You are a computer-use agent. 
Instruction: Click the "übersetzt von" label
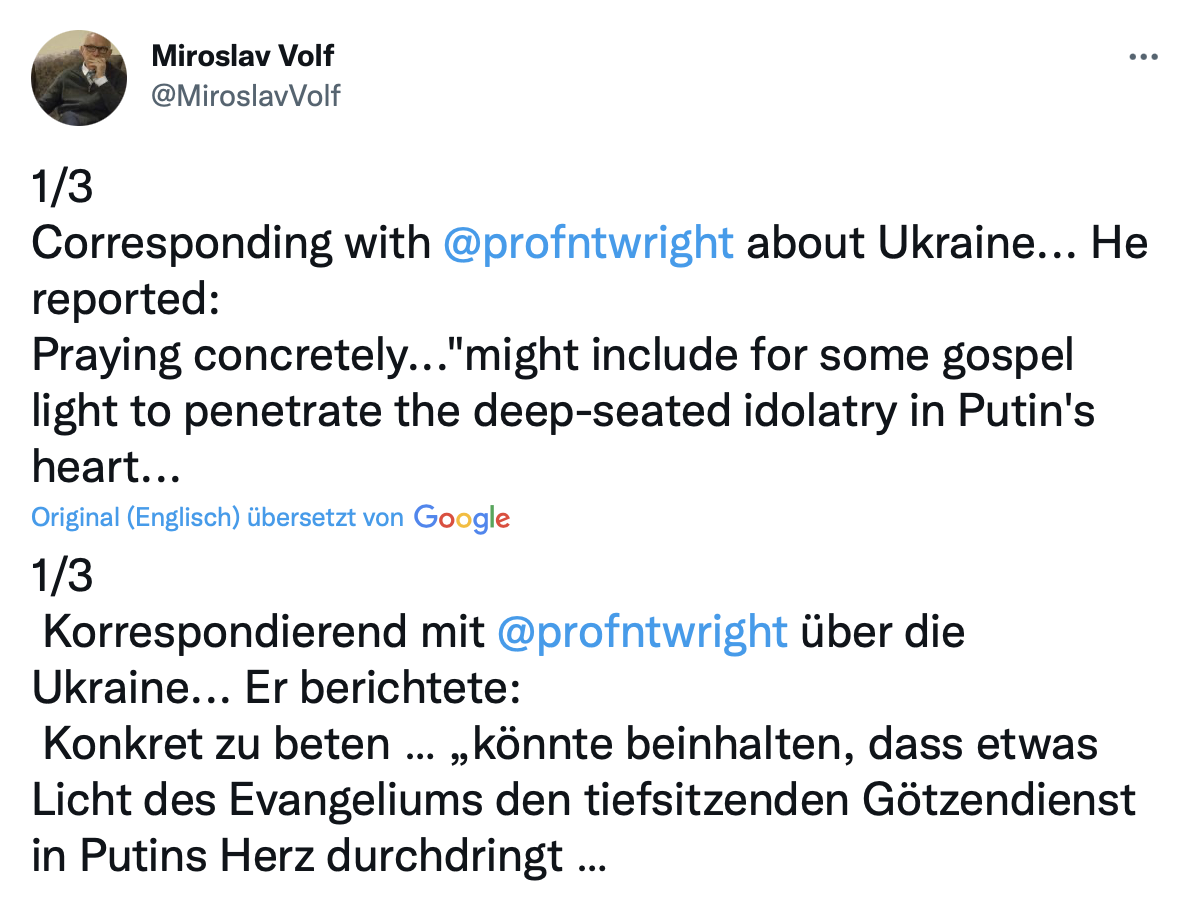tap(325, 517)
